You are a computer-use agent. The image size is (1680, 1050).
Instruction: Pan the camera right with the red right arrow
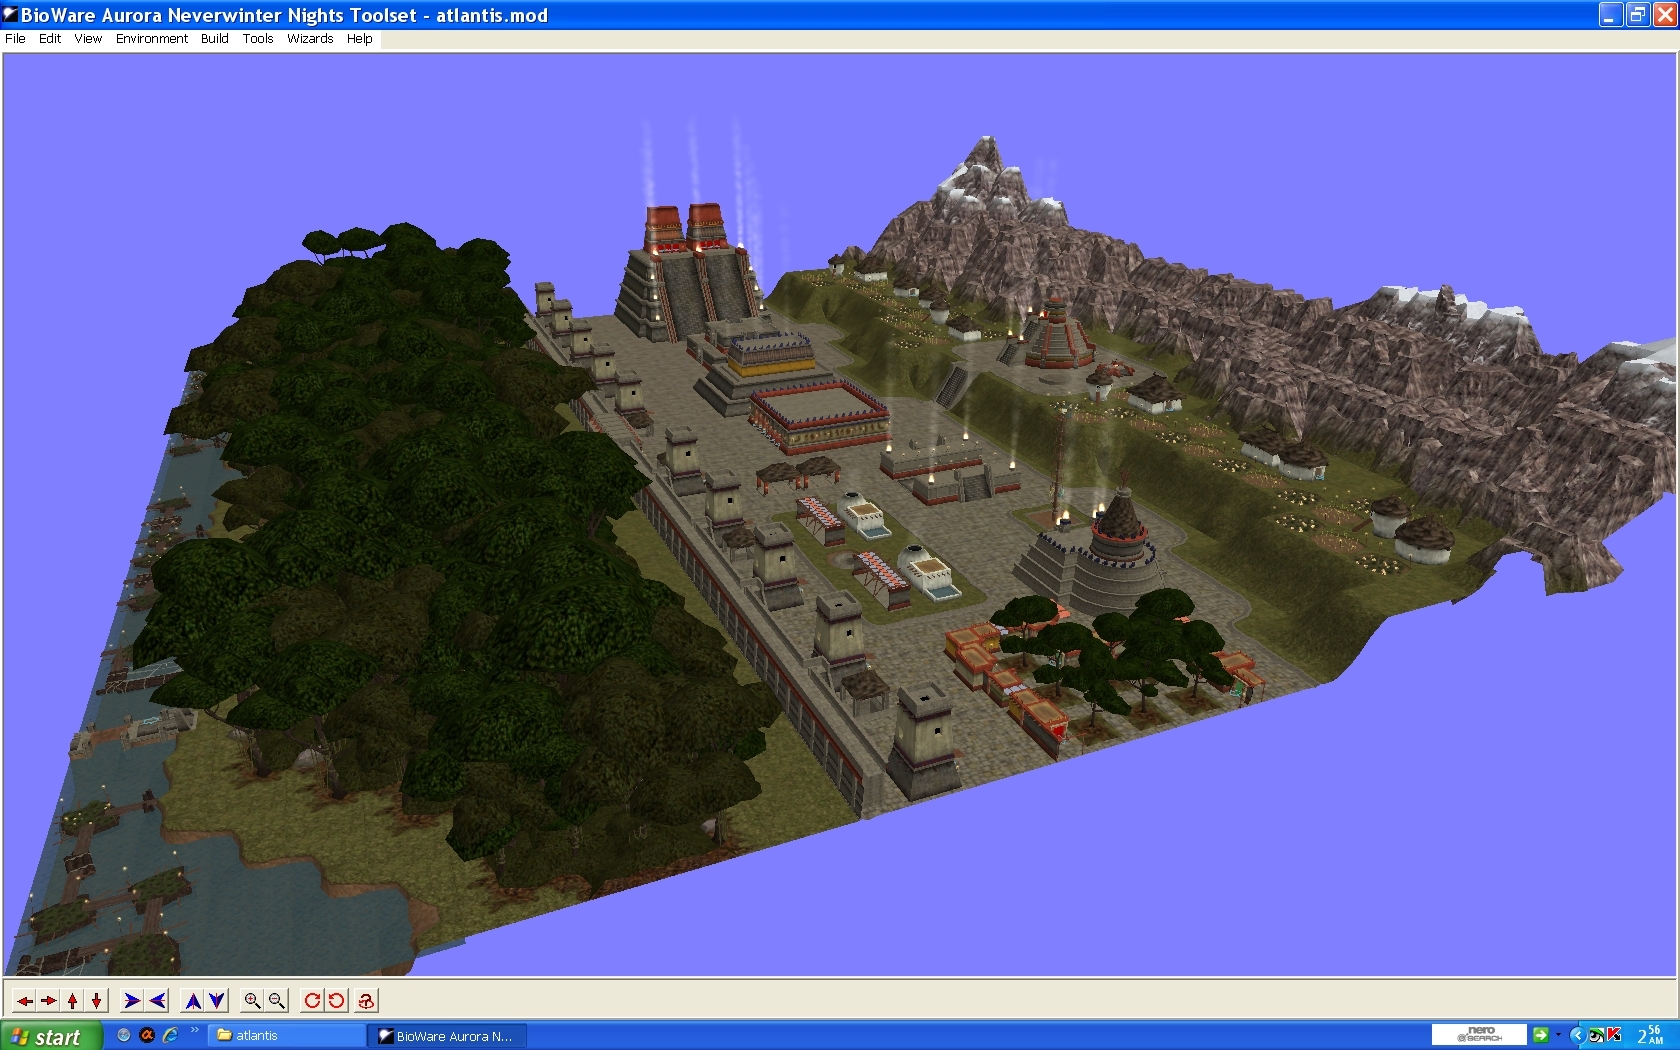coord(48,1000)
